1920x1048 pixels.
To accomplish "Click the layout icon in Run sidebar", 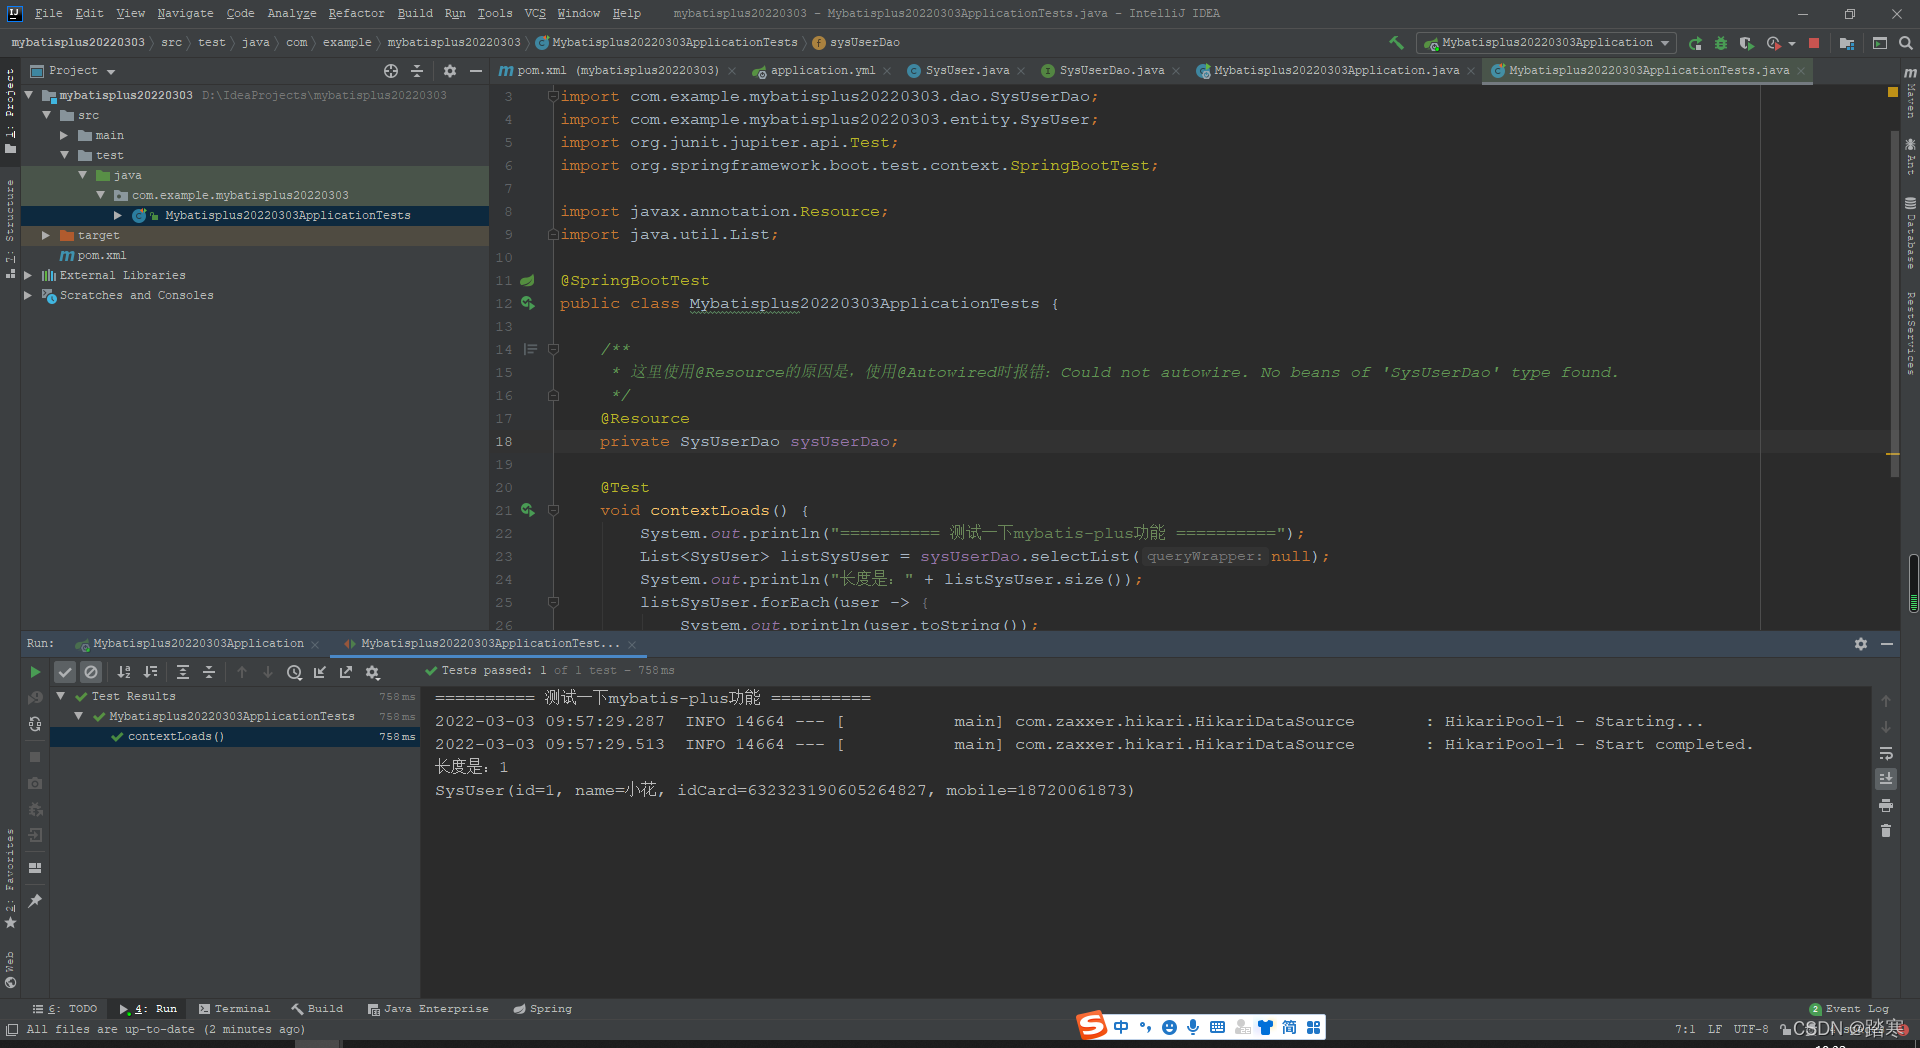I will pos(35,868).
